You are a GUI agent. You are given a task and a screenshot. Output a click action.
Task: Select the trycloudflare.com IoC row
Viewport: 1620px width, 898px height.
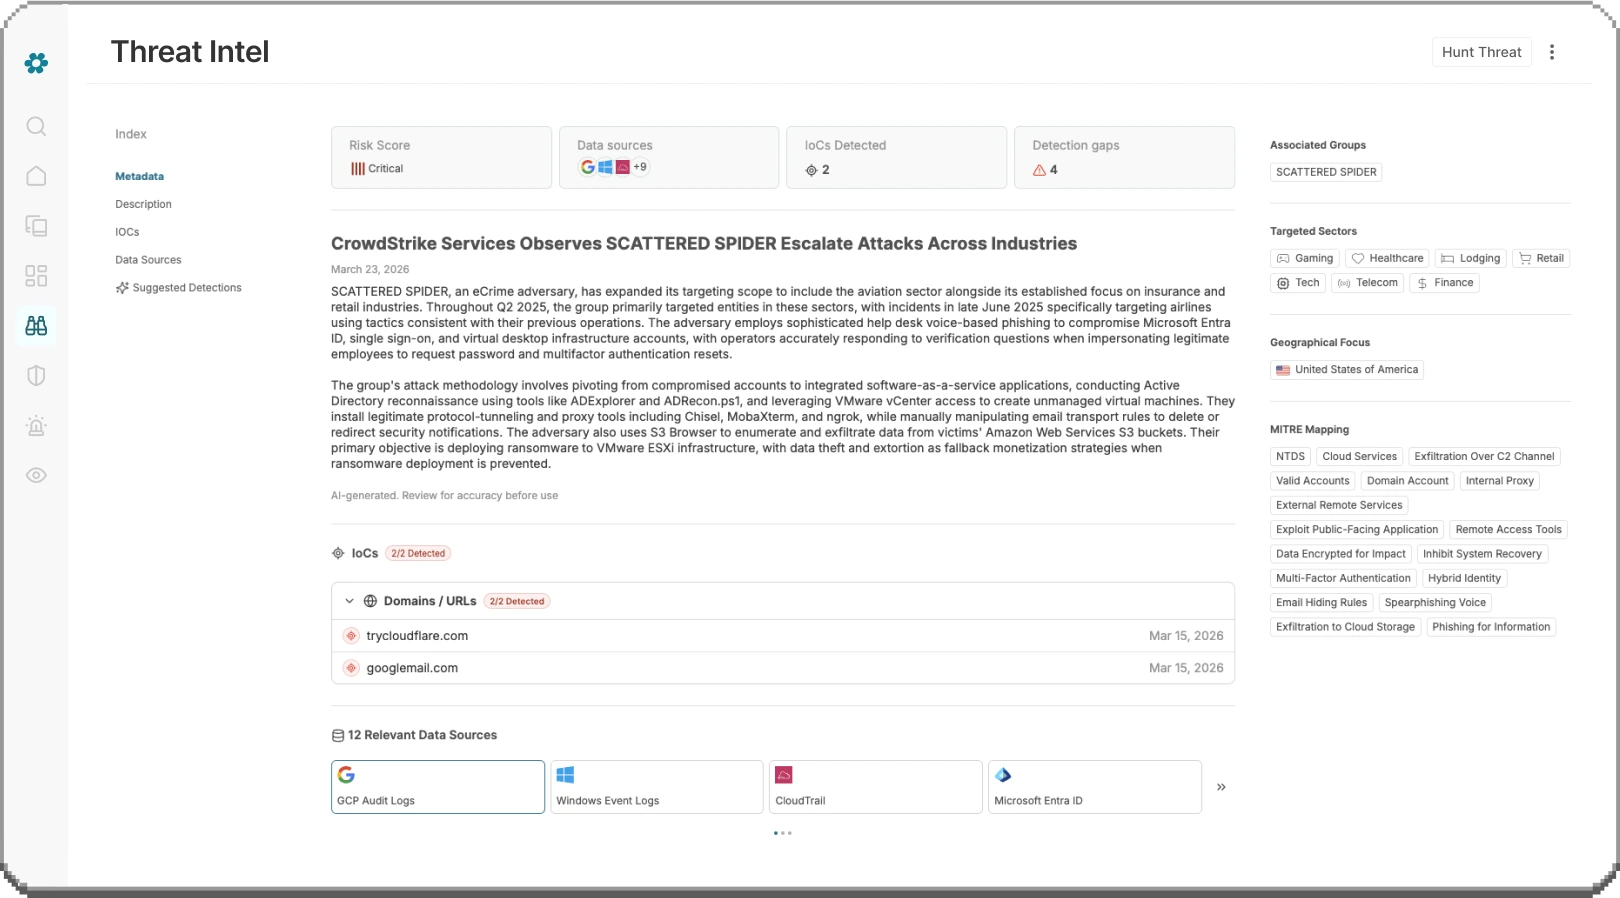click(x=783, y=636)
